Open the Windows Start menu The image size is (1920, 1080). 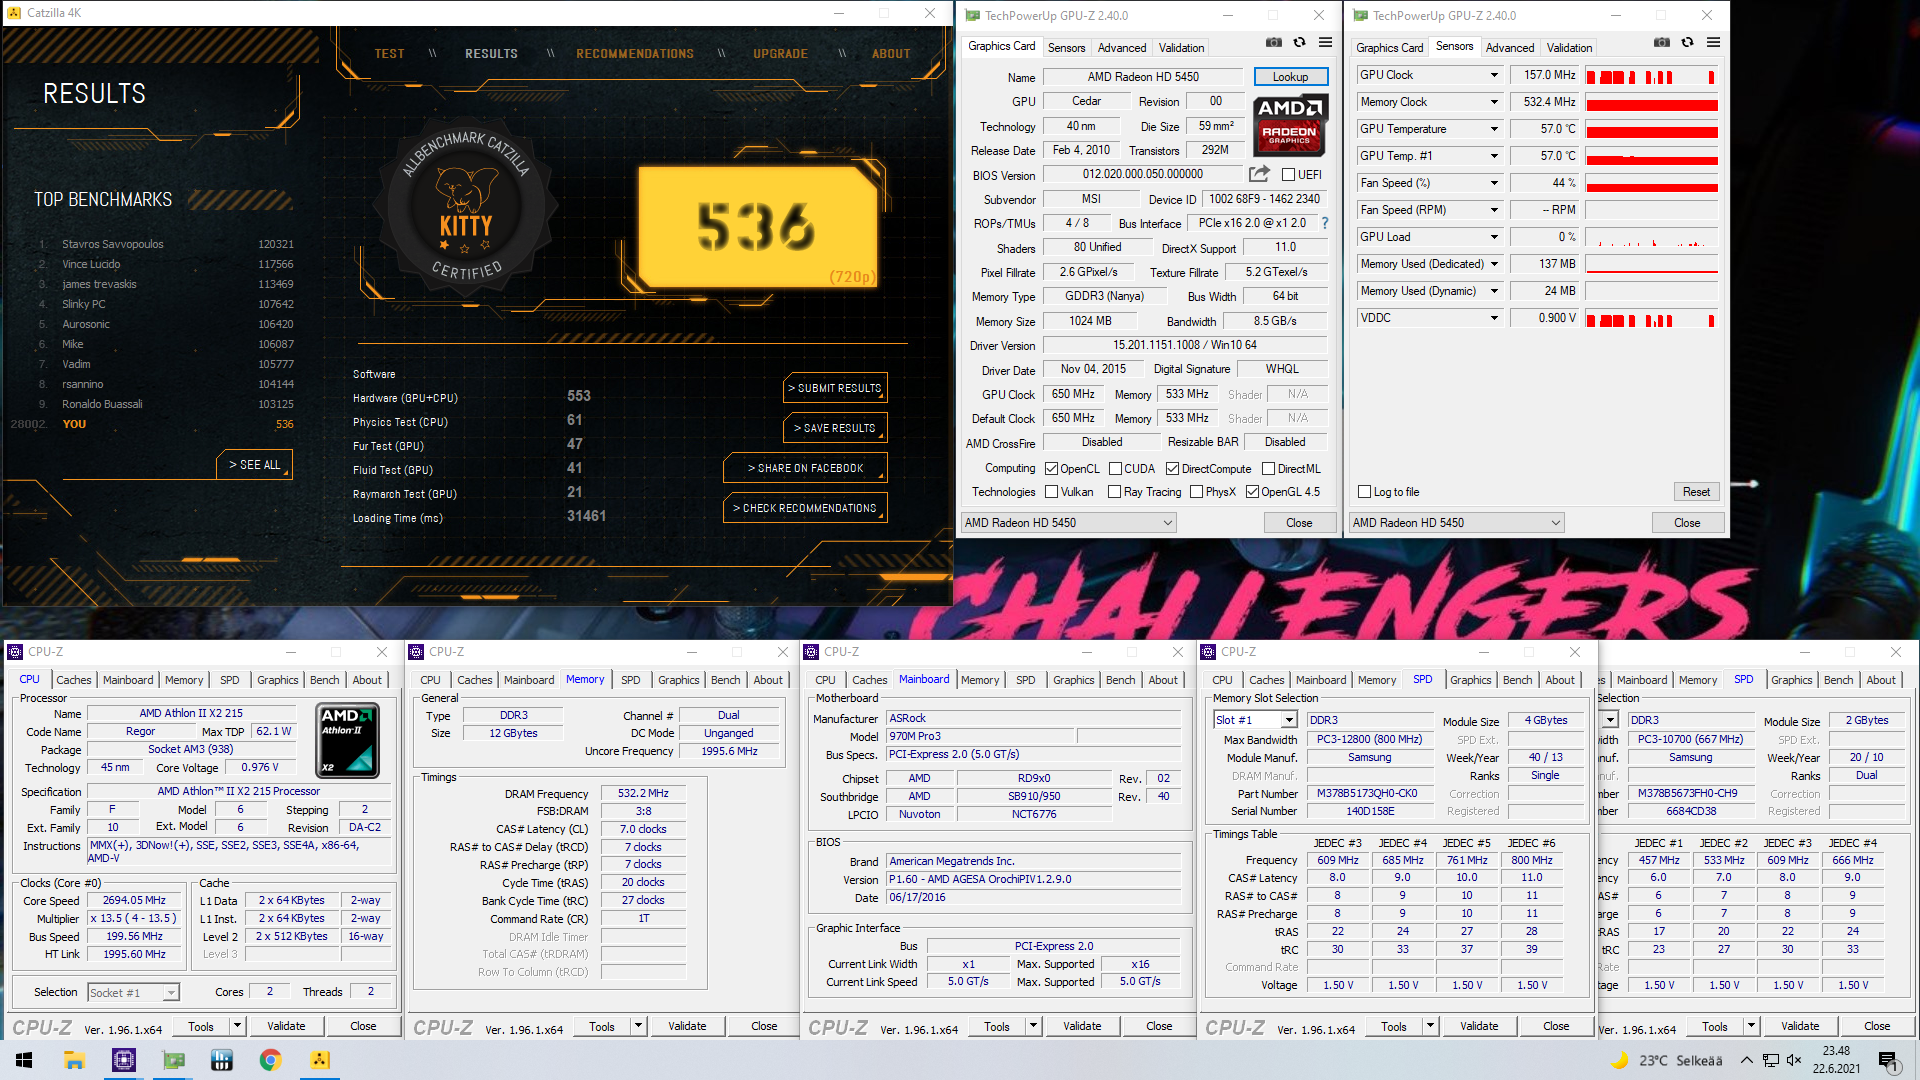pos(24,1060)
